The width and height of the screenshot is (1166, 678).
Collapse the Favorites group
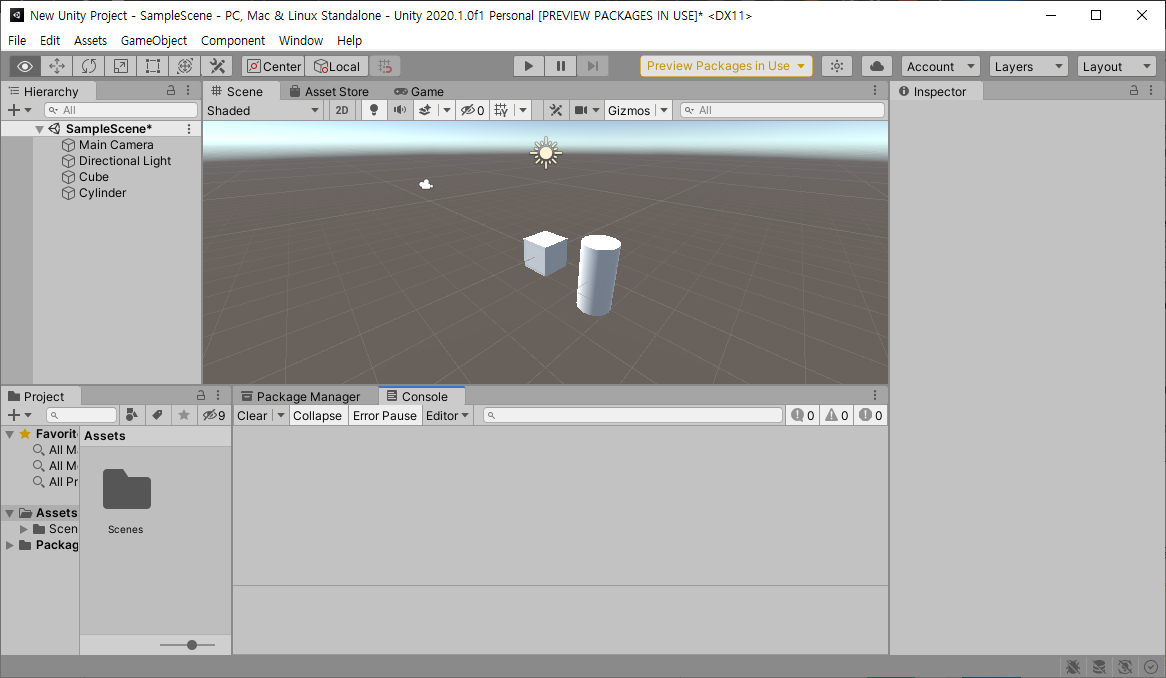click(10, 434)
